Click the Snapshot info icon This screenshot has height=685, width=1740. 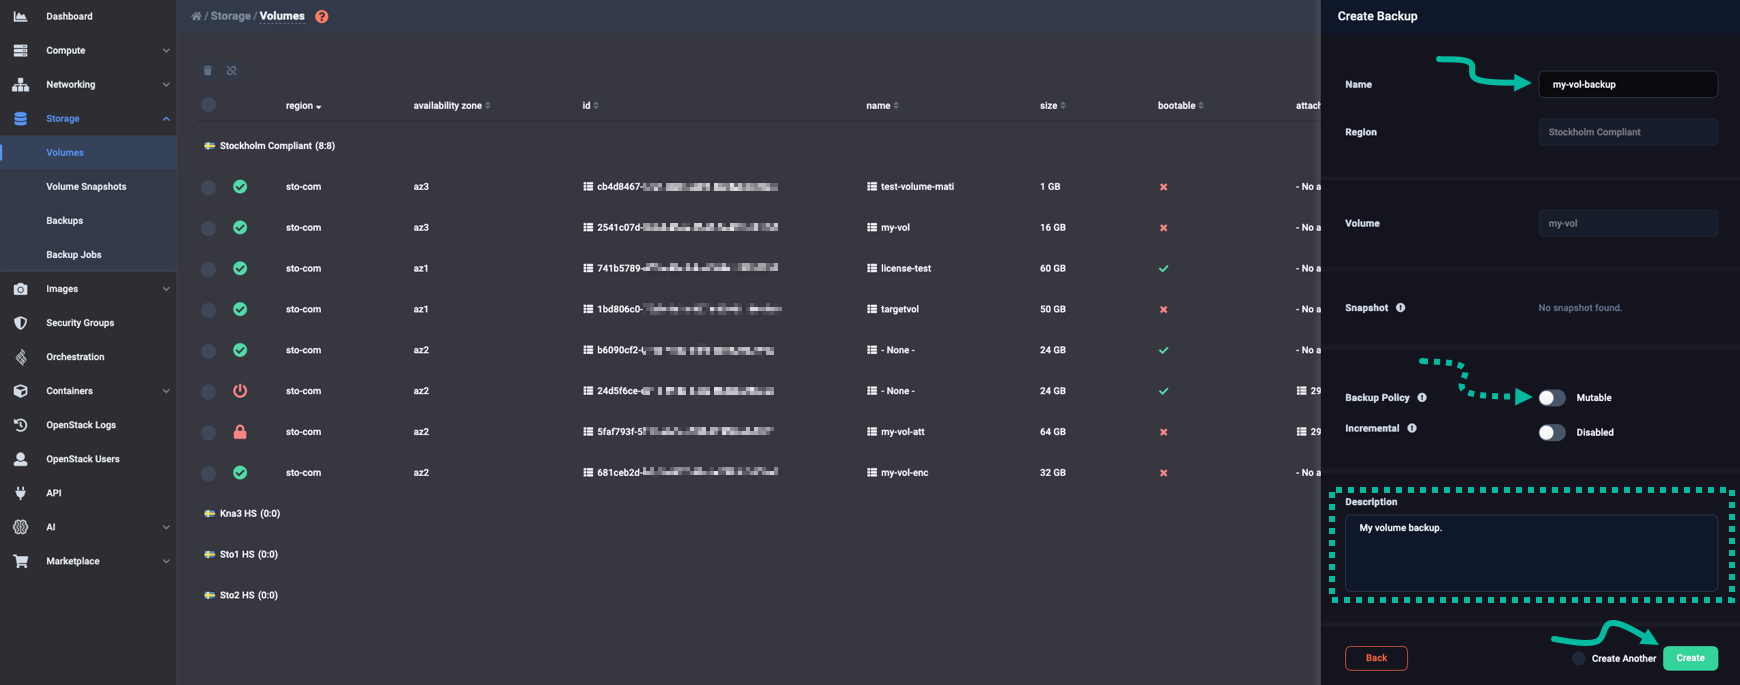(1401, 308)
